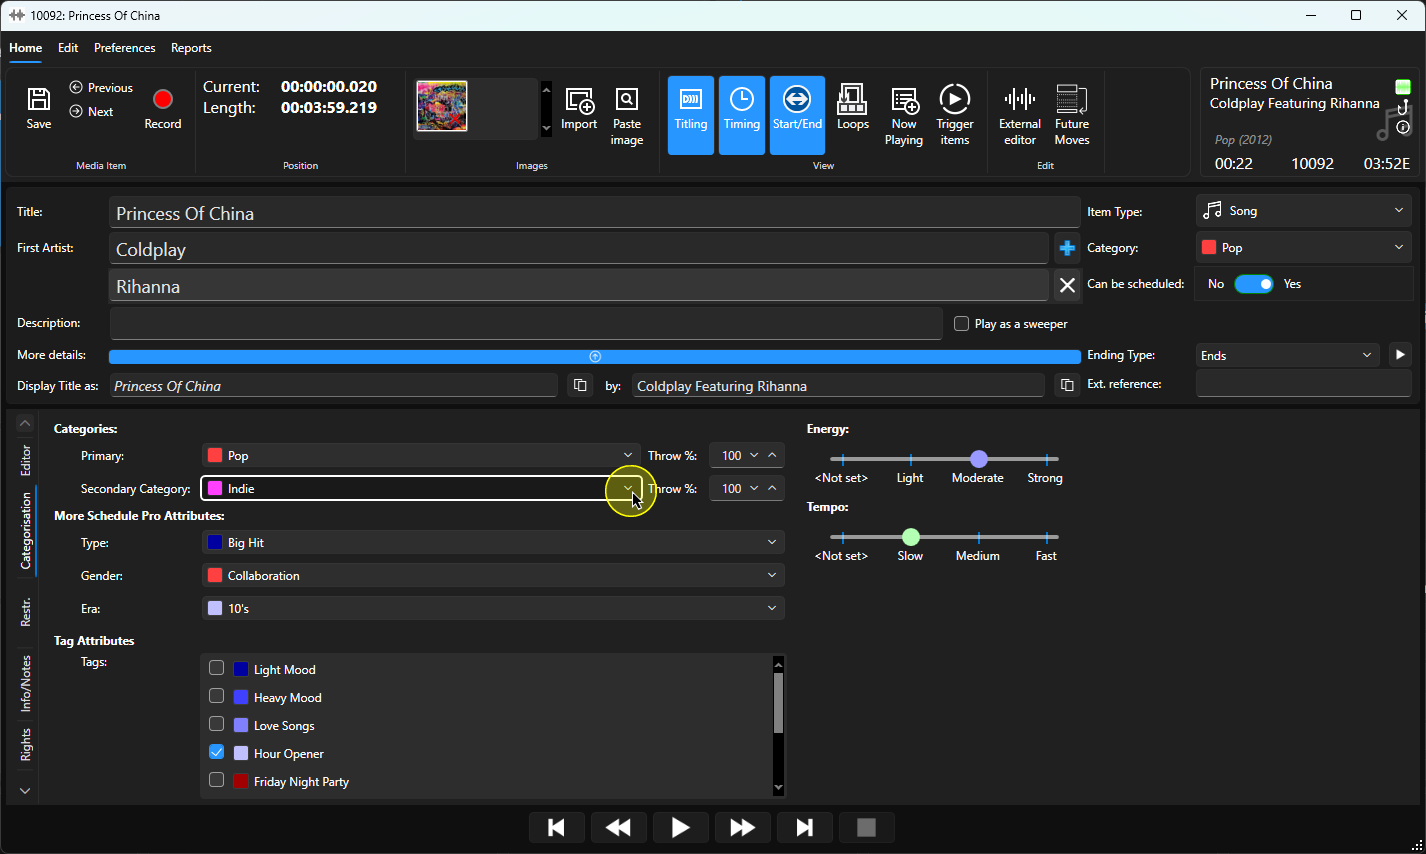Open the Preferences menu
This screenshot has width=1426, height=854.
(124, 48)
